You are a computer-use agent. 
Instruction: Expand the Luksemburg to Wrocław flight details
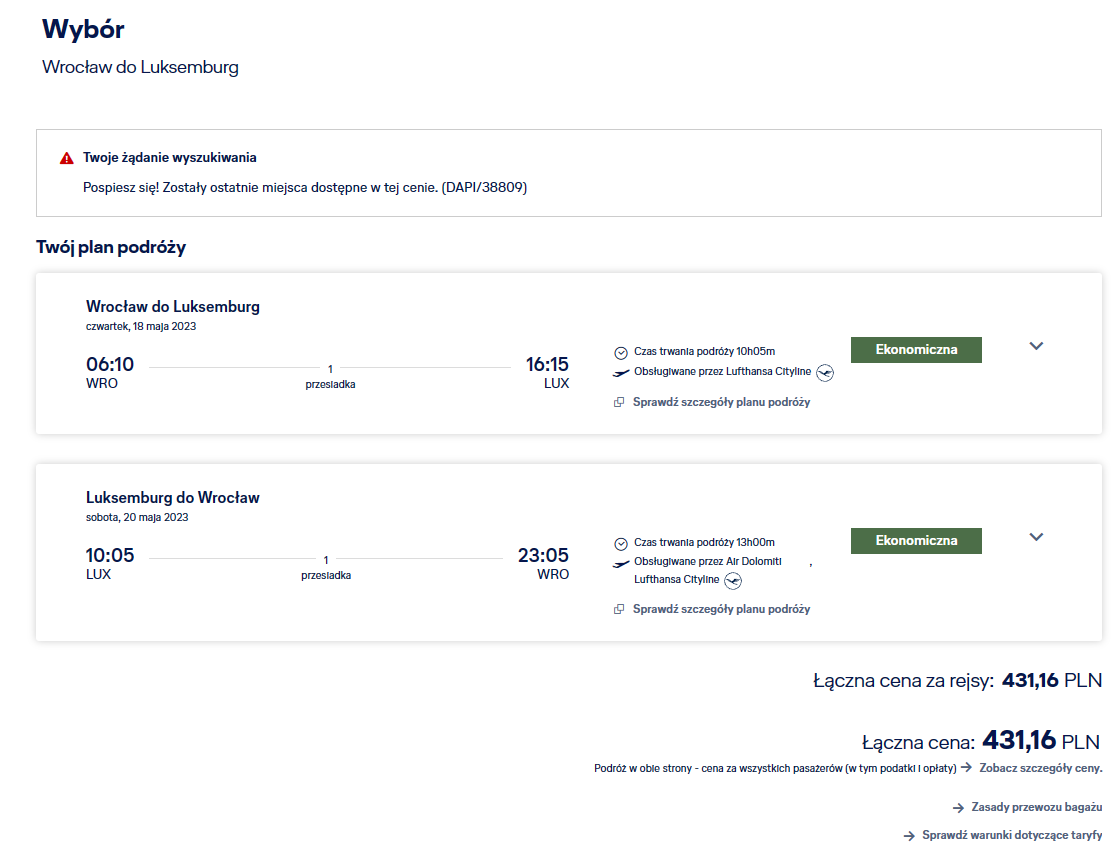(1036, 537)
